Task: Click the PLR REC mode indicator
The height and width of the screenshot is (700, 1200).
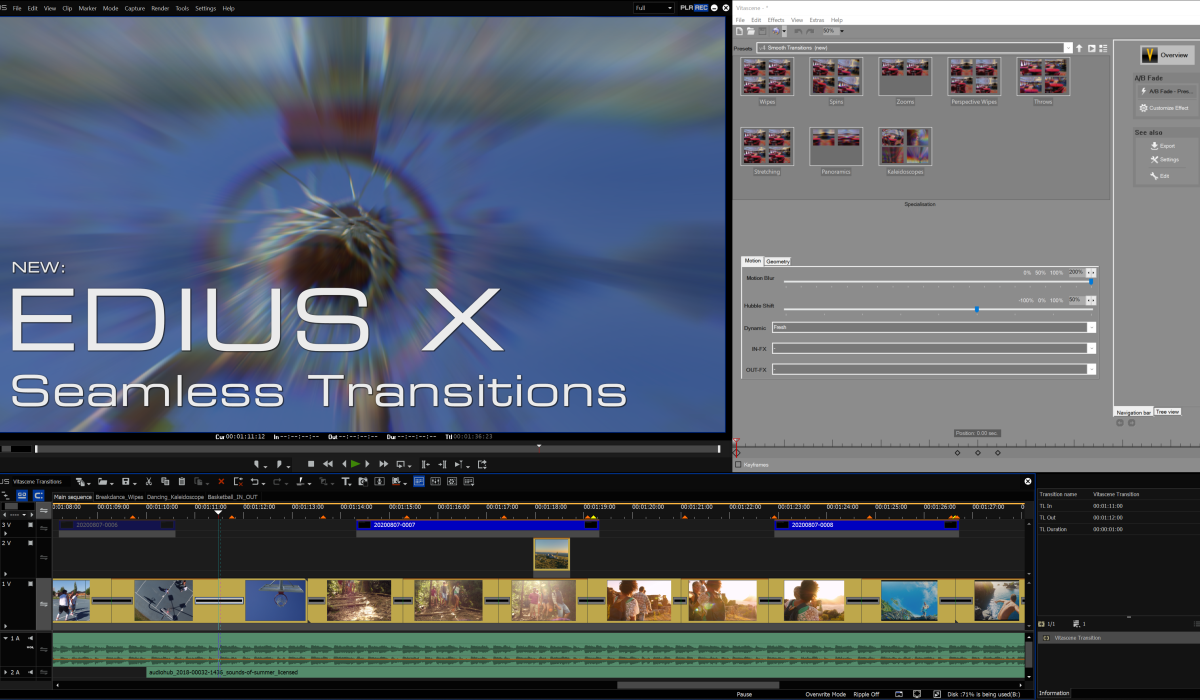Action: [x=693, y=8]
